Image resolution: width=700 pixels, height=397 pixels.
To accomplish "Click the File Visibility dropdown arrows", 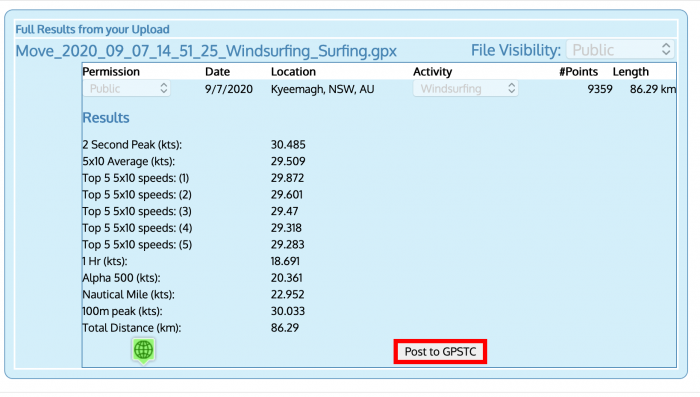I will pos(666,49).
